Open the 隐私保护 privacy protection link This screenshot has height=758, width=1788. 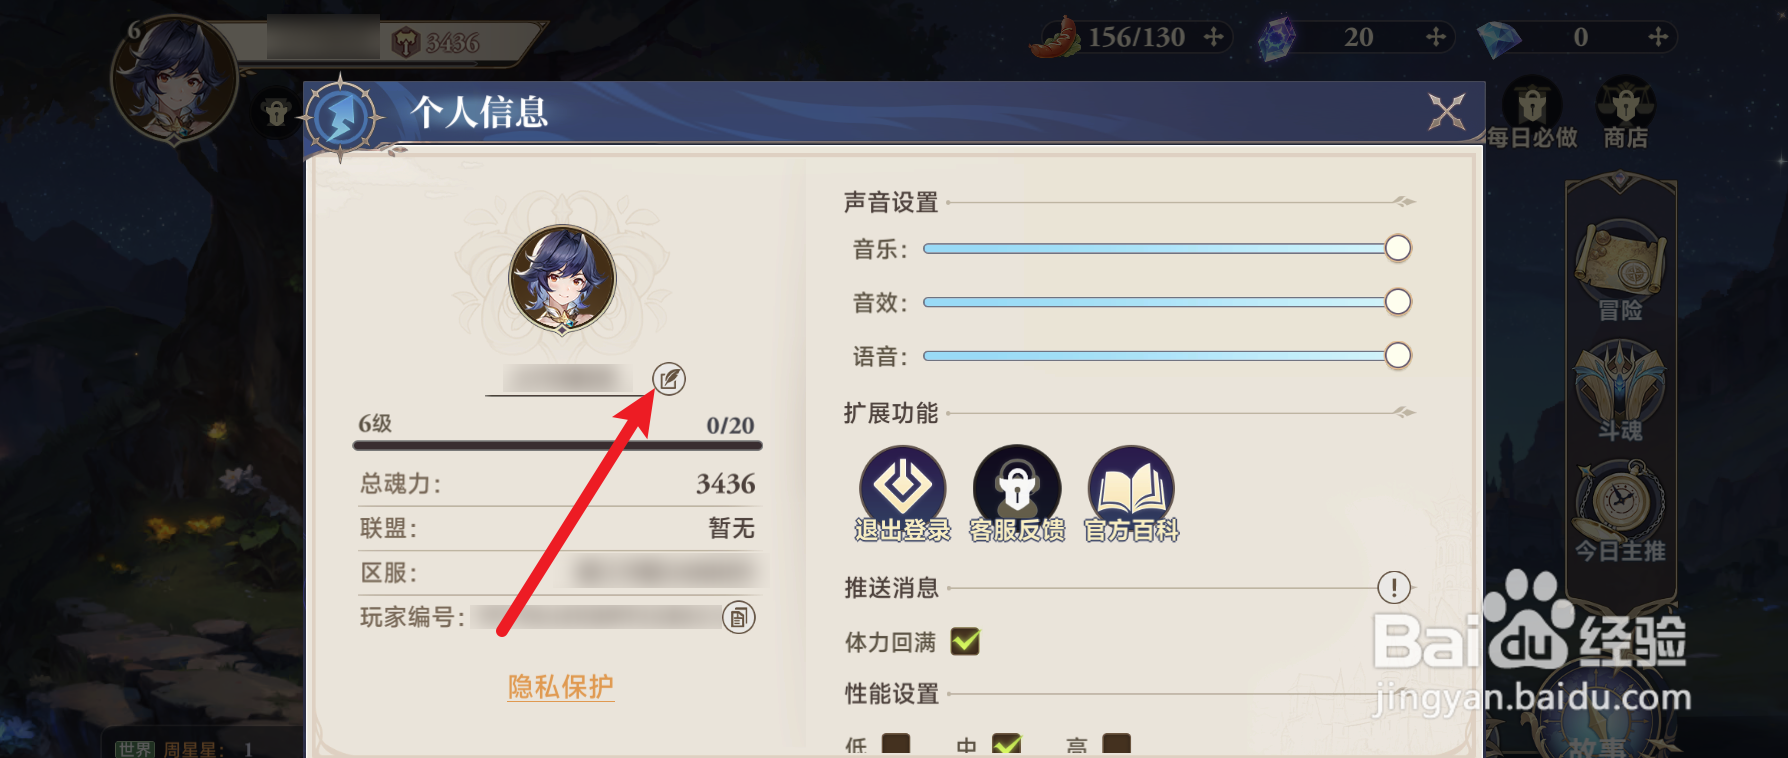click(x=560, y=687)
